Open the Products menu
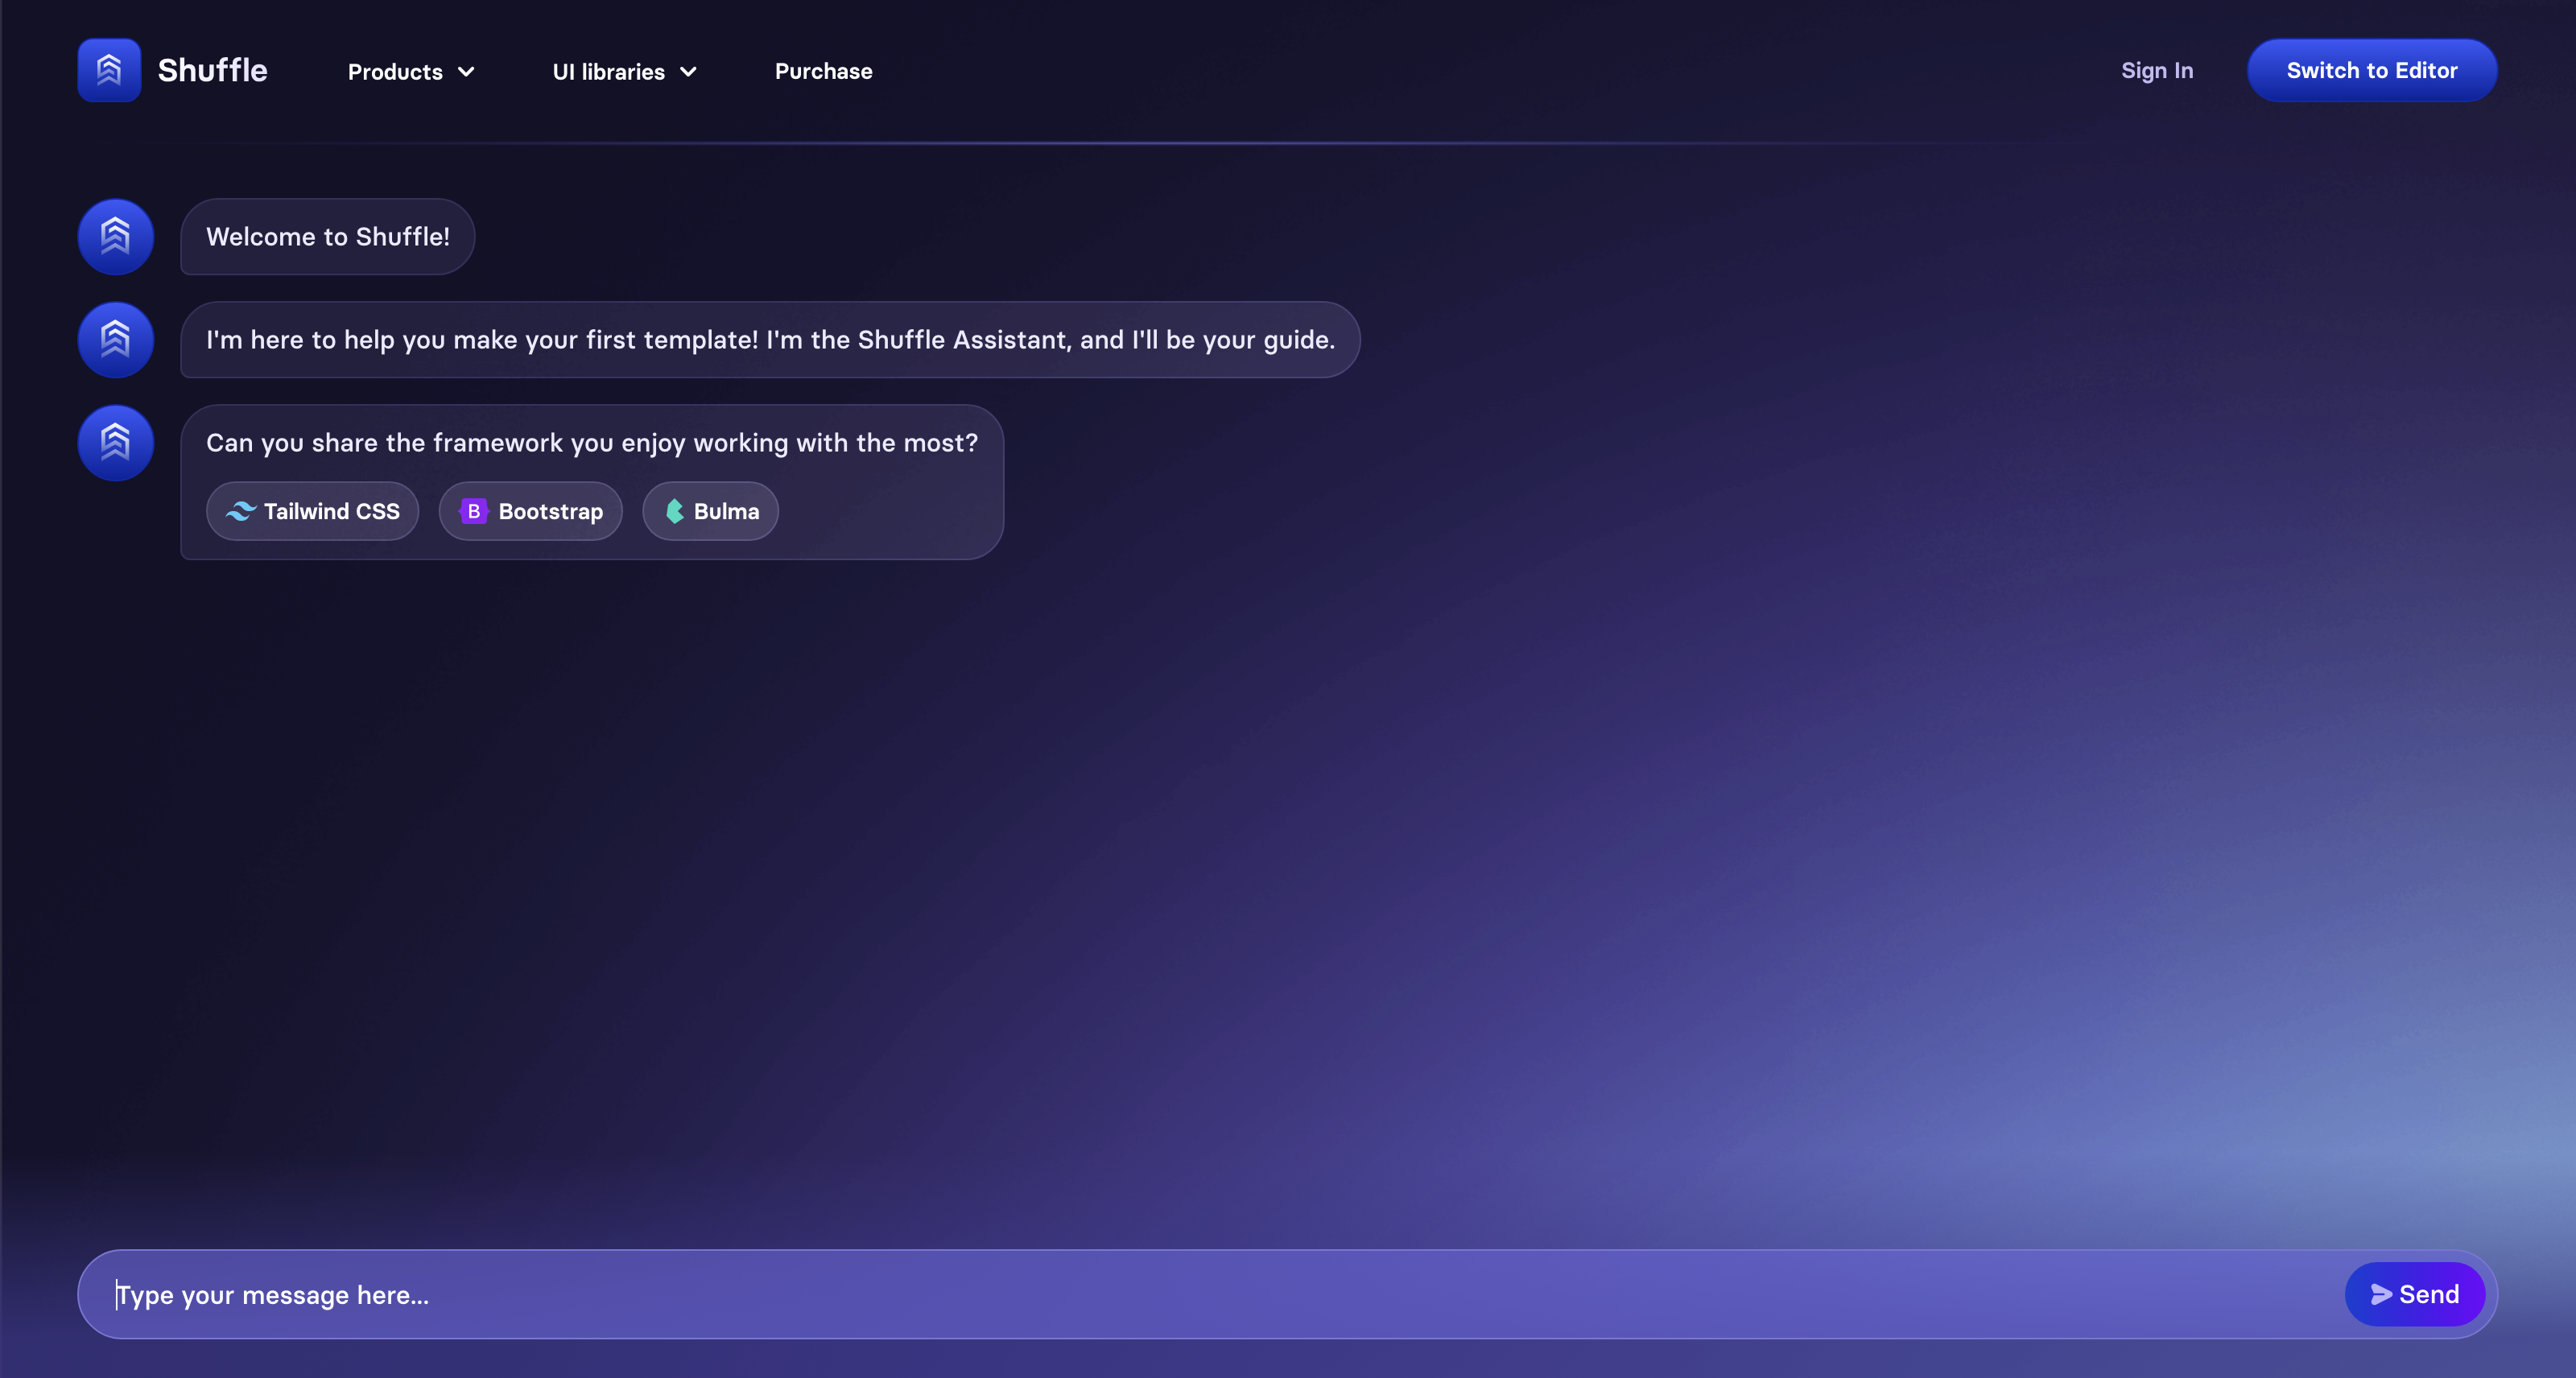This screenshot has width=2576, height=1378. click(411, 72)
